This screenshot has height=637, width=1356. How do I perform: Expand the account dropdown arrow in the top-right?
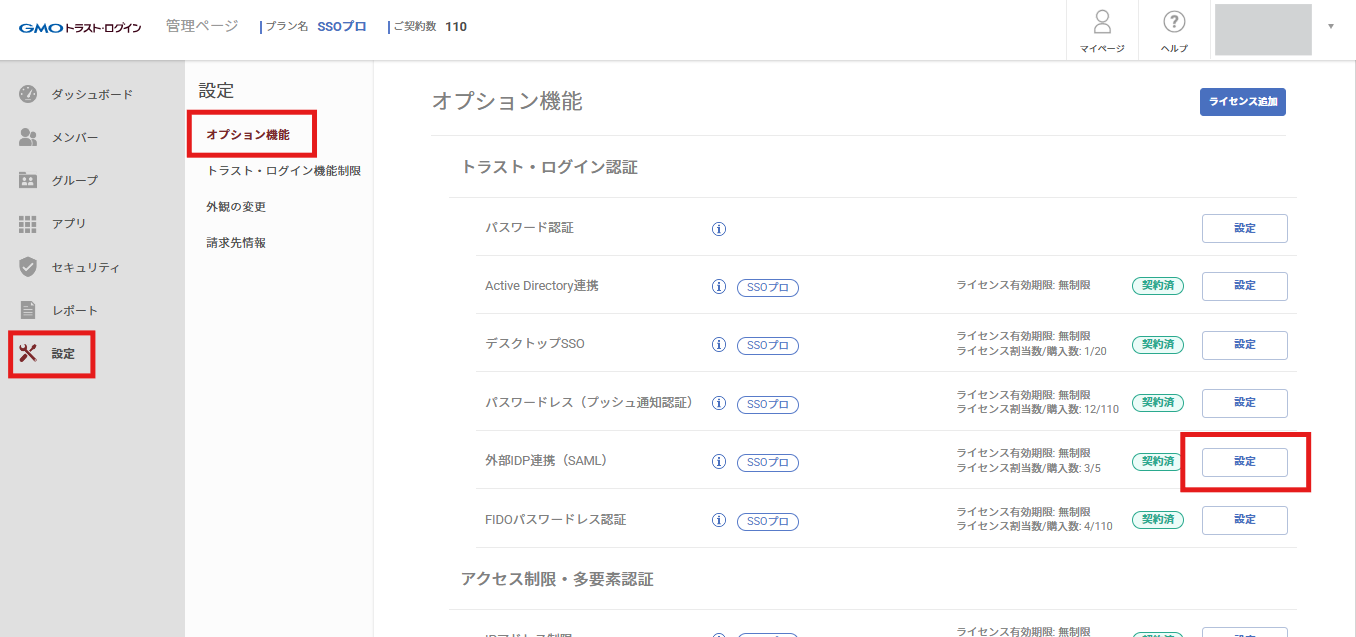coord(1331,26)
